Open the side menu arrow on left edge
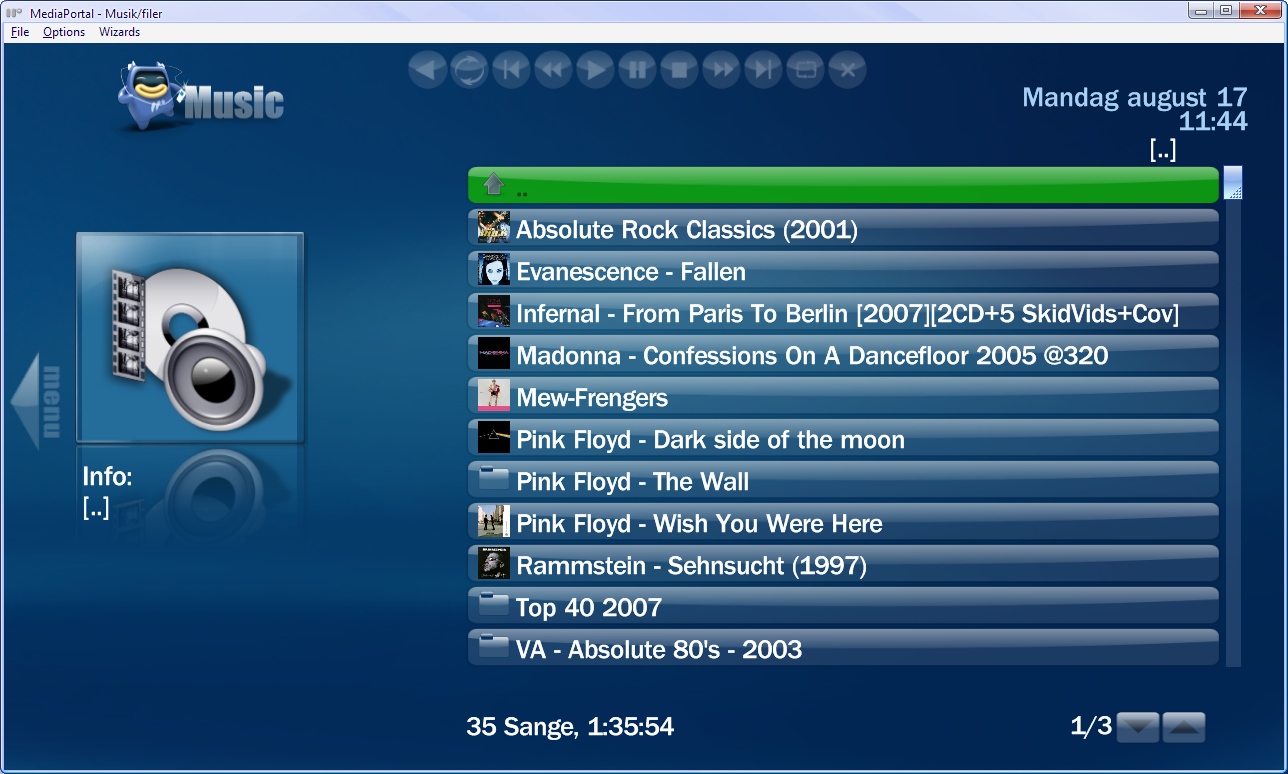 (x=38, y=402)
